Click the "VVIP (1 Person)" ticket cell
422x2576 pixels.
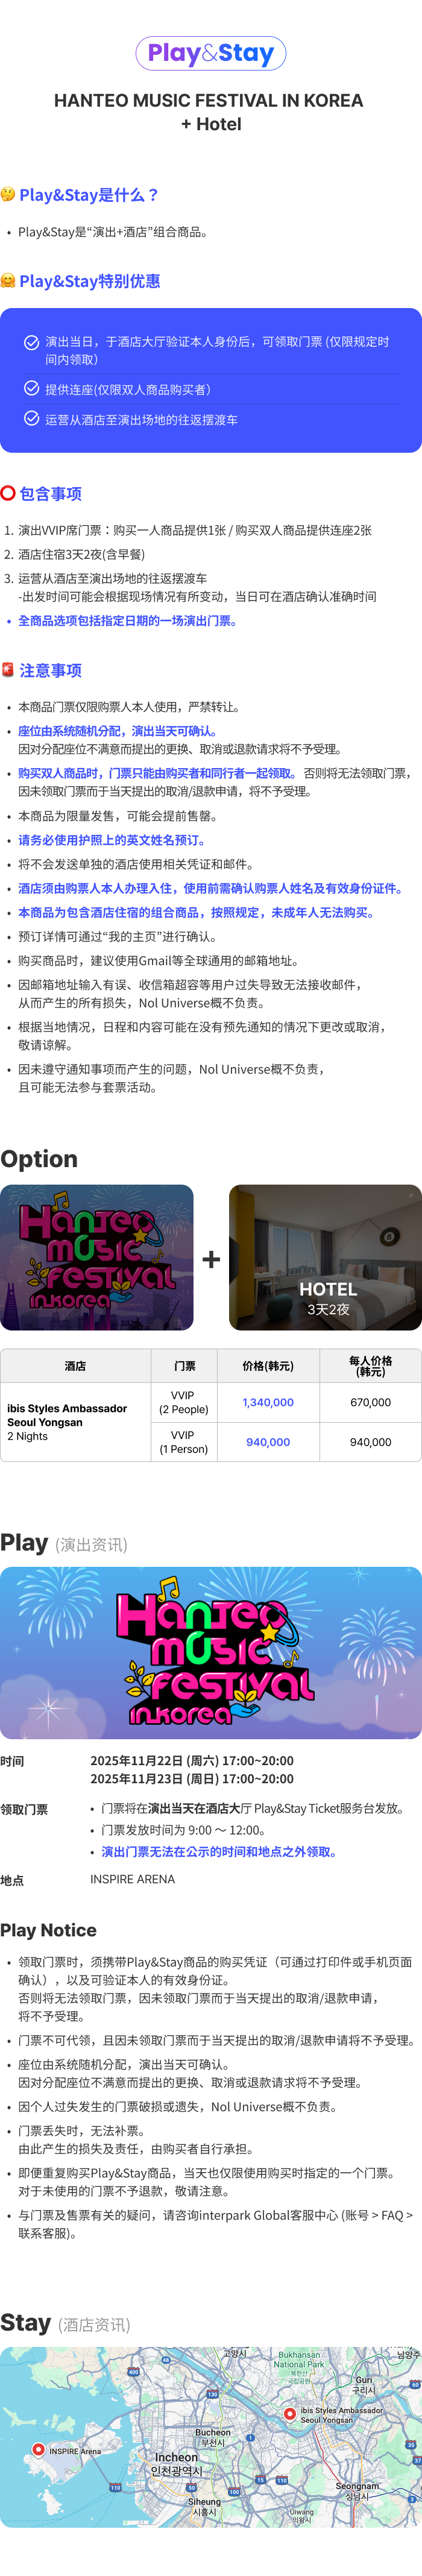pos(184,1442)
